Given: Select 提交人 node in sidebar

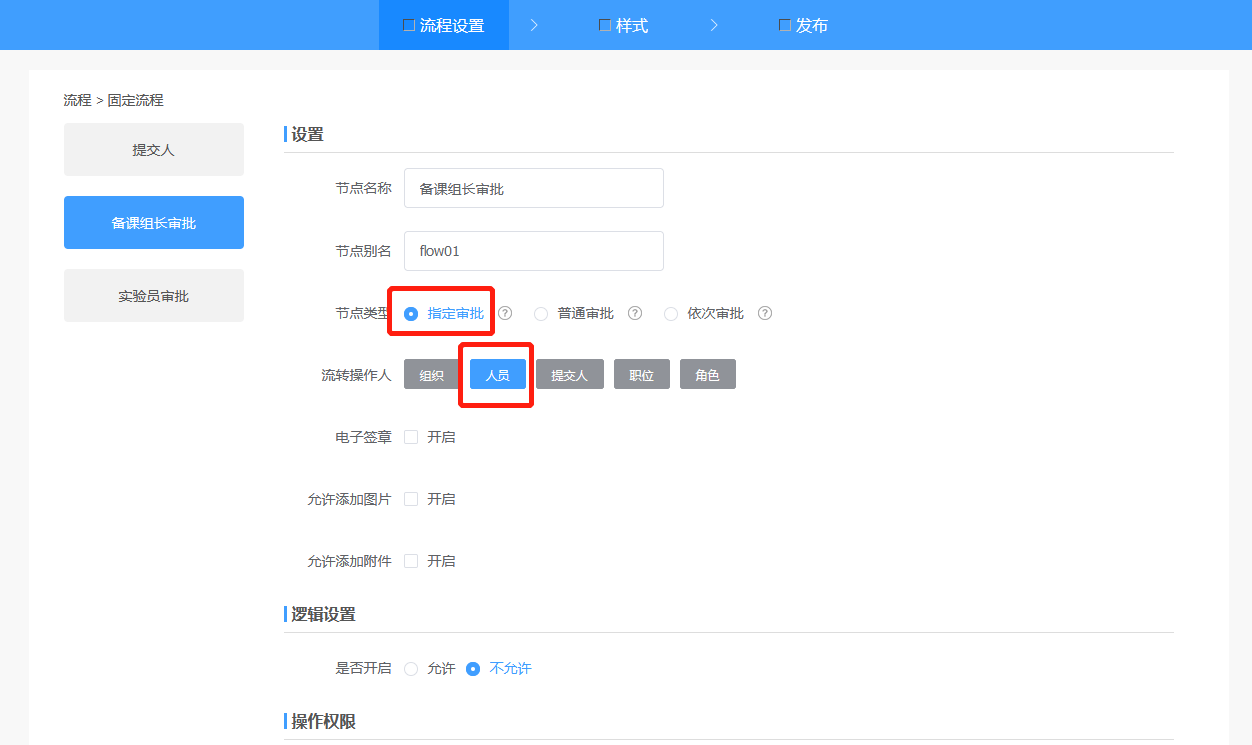Looking at the screenshot, I should coord(154,150).
